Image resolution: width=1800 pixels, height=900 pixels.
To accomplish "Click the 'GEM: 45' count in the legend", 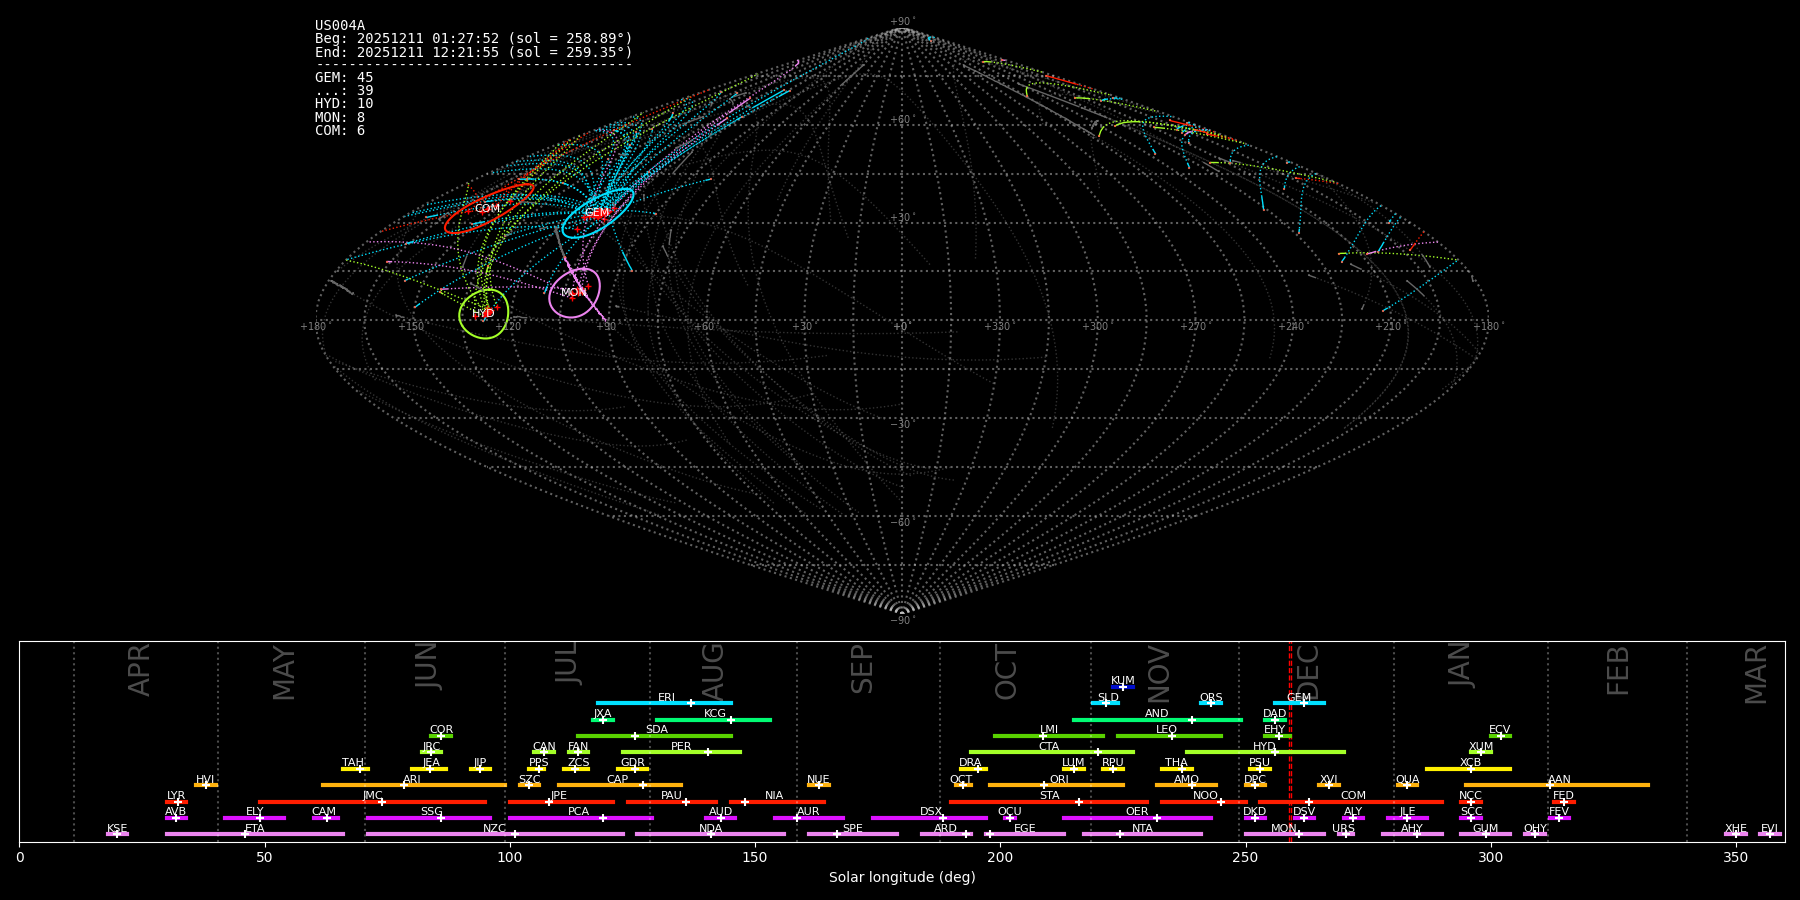I will (x=344, y=78).
